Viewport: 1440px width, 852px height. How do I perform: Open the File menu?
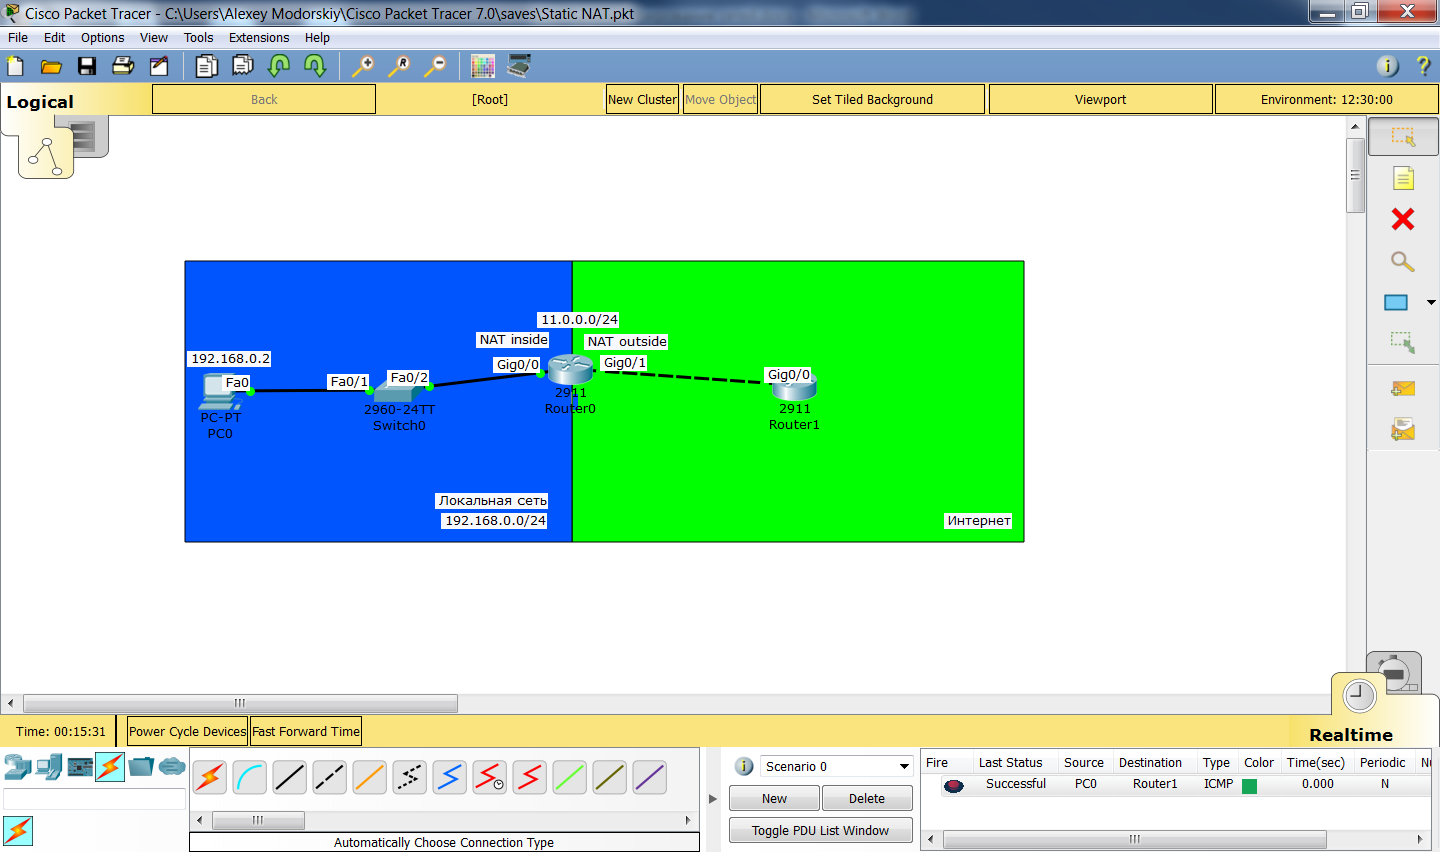tap(18, 38)
